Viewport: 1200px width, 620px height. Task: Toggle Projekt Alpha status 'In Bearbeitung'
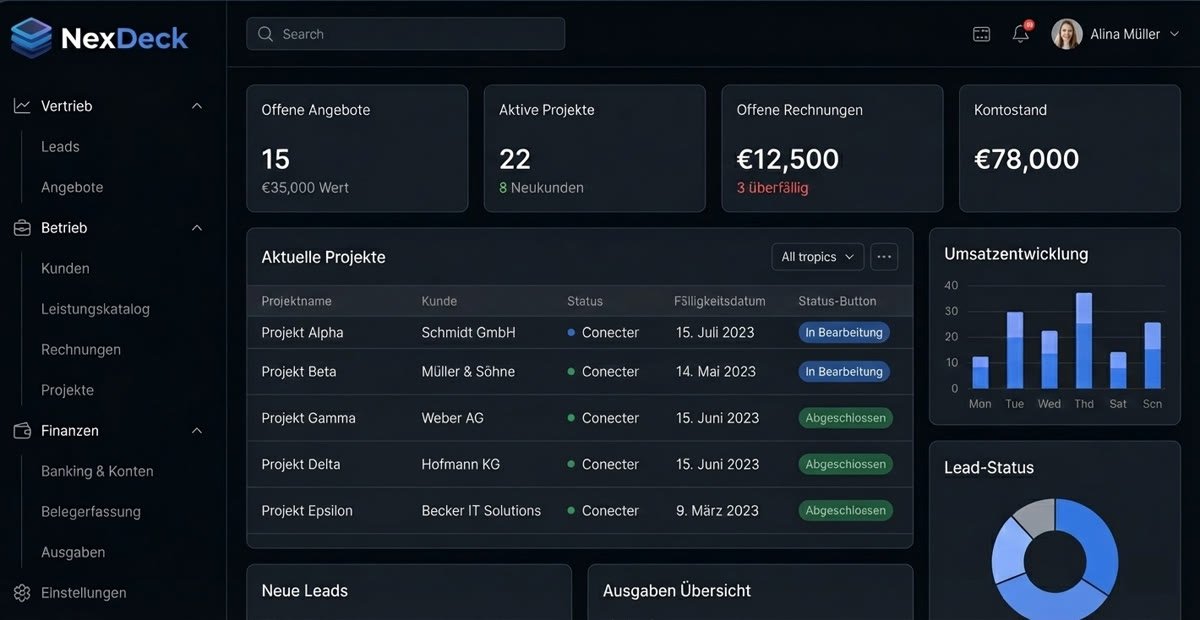[x=844, y=332]
